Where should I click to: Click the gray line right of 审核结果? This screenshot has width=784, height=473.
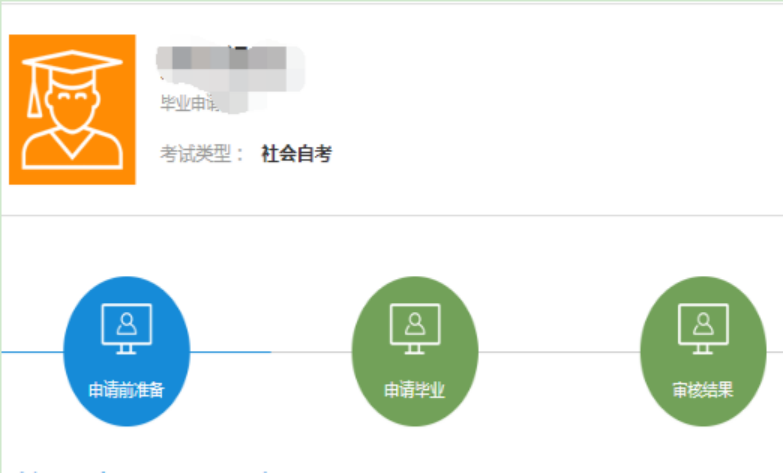774,352
